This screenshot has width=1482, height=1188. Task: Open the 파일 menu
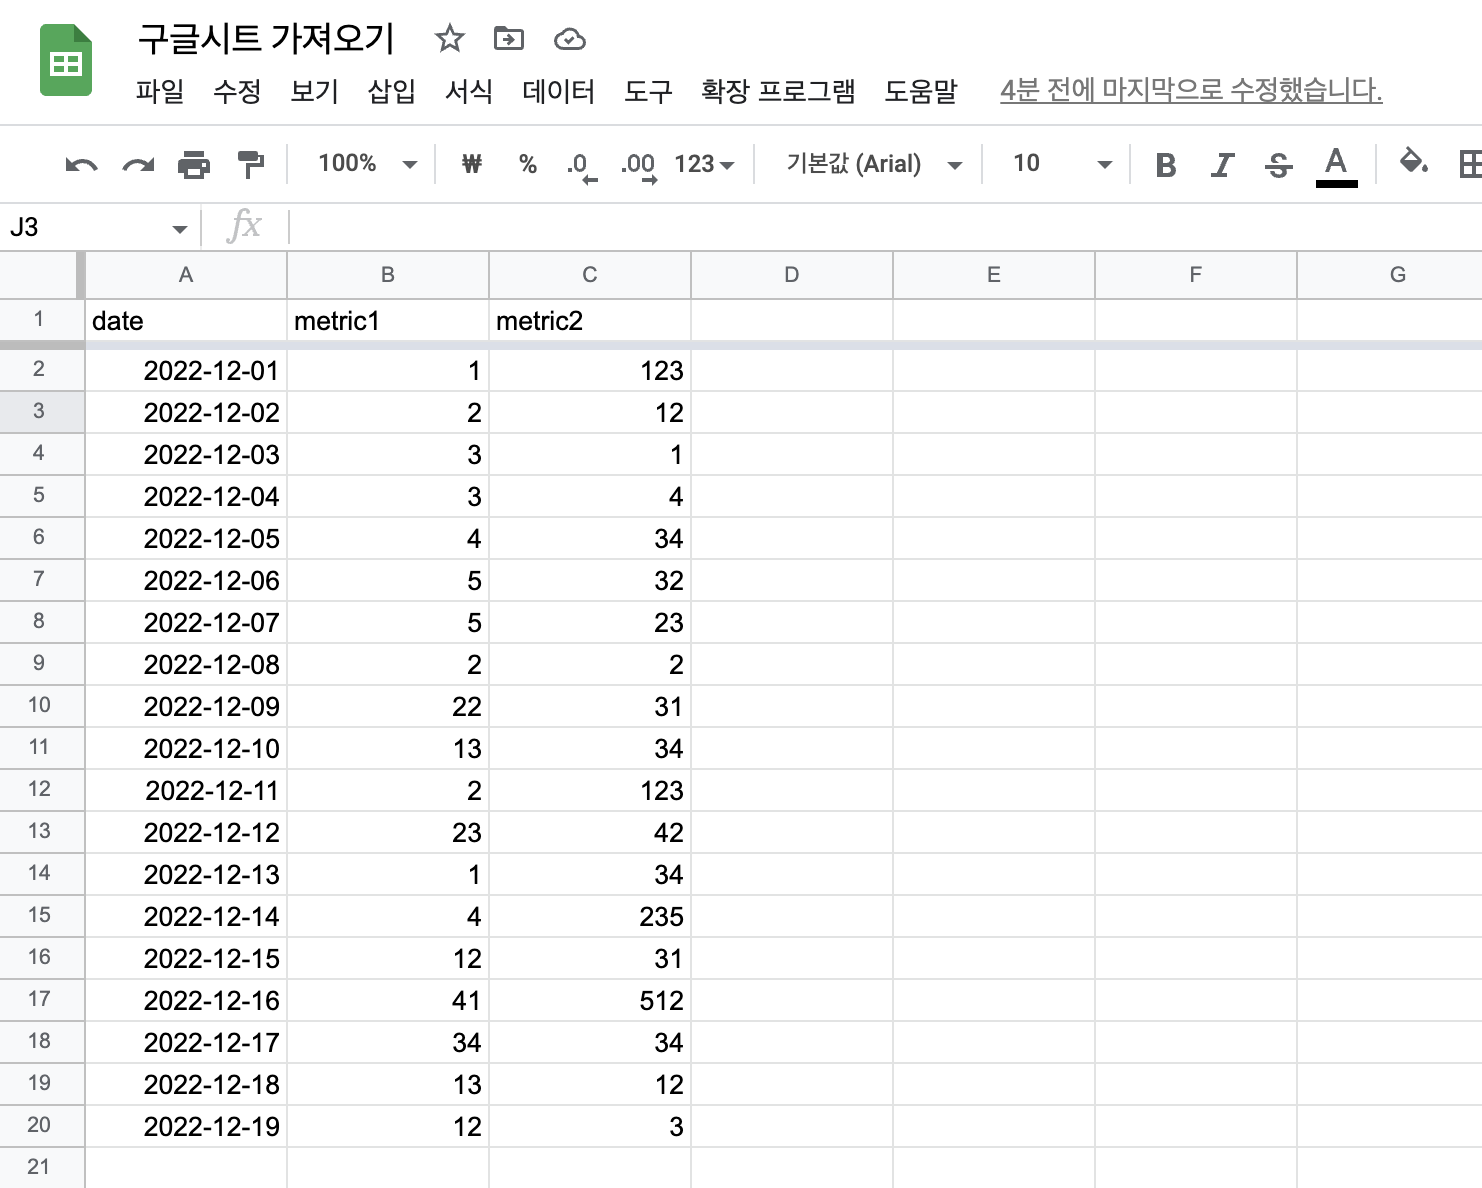pyautogui.click(x=160, y=92)
